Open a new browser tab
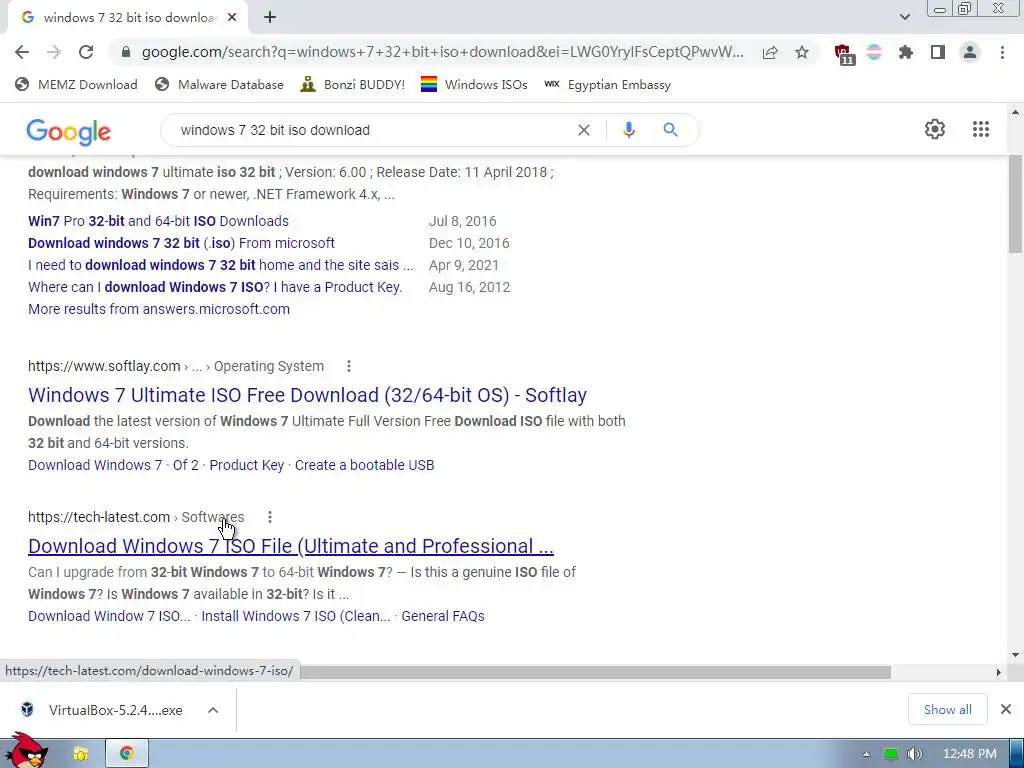This screenshot has height=768, width=1024. 270,18
